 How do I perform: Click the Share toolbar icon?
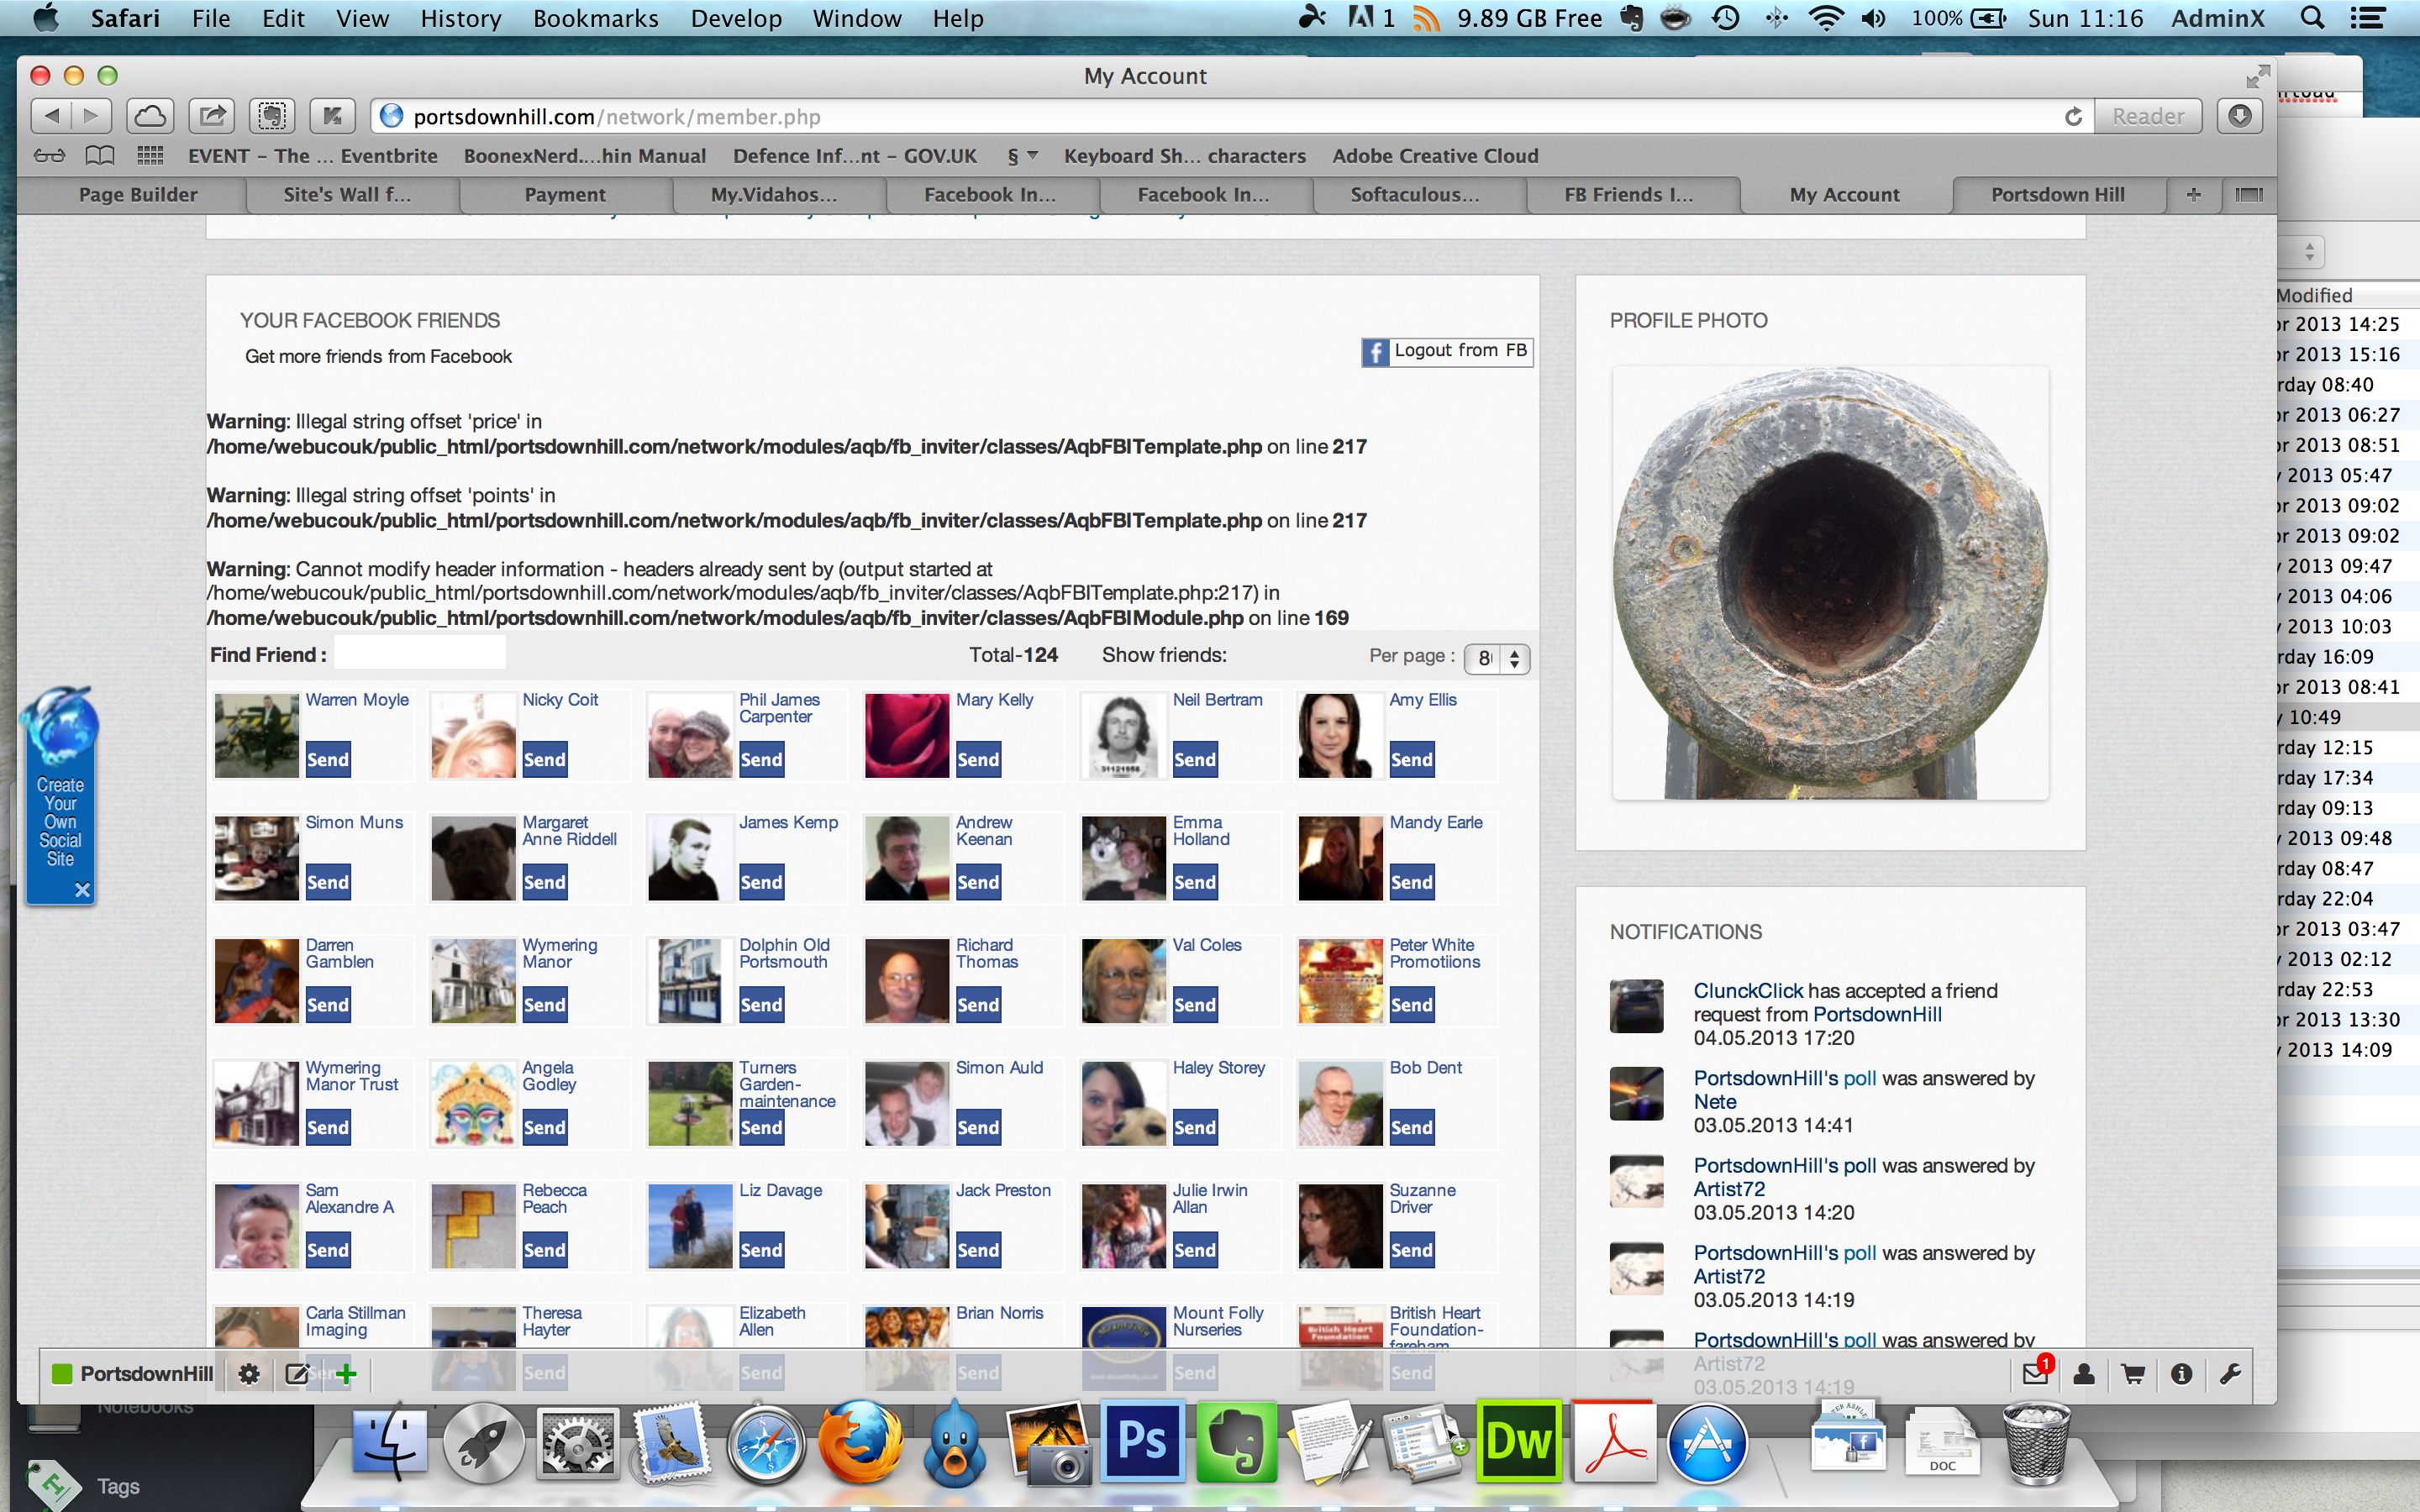(x=211, y=116)
